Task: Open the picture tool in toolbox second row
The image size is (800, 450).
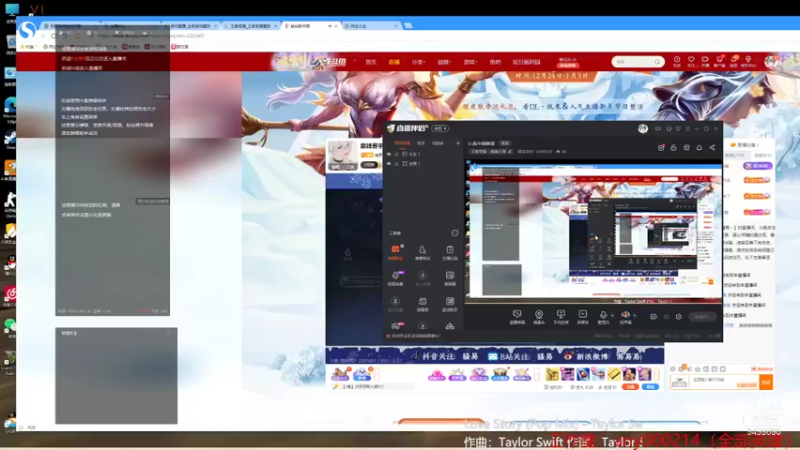Action: coord(450,278)
